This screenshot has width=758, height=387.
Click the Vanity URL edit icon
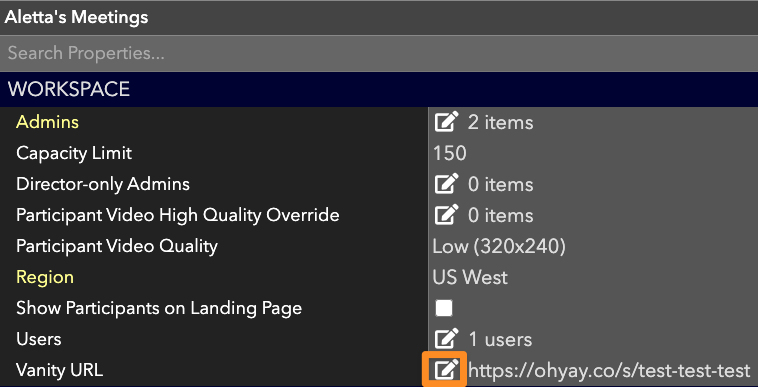[x=446, y=370]
